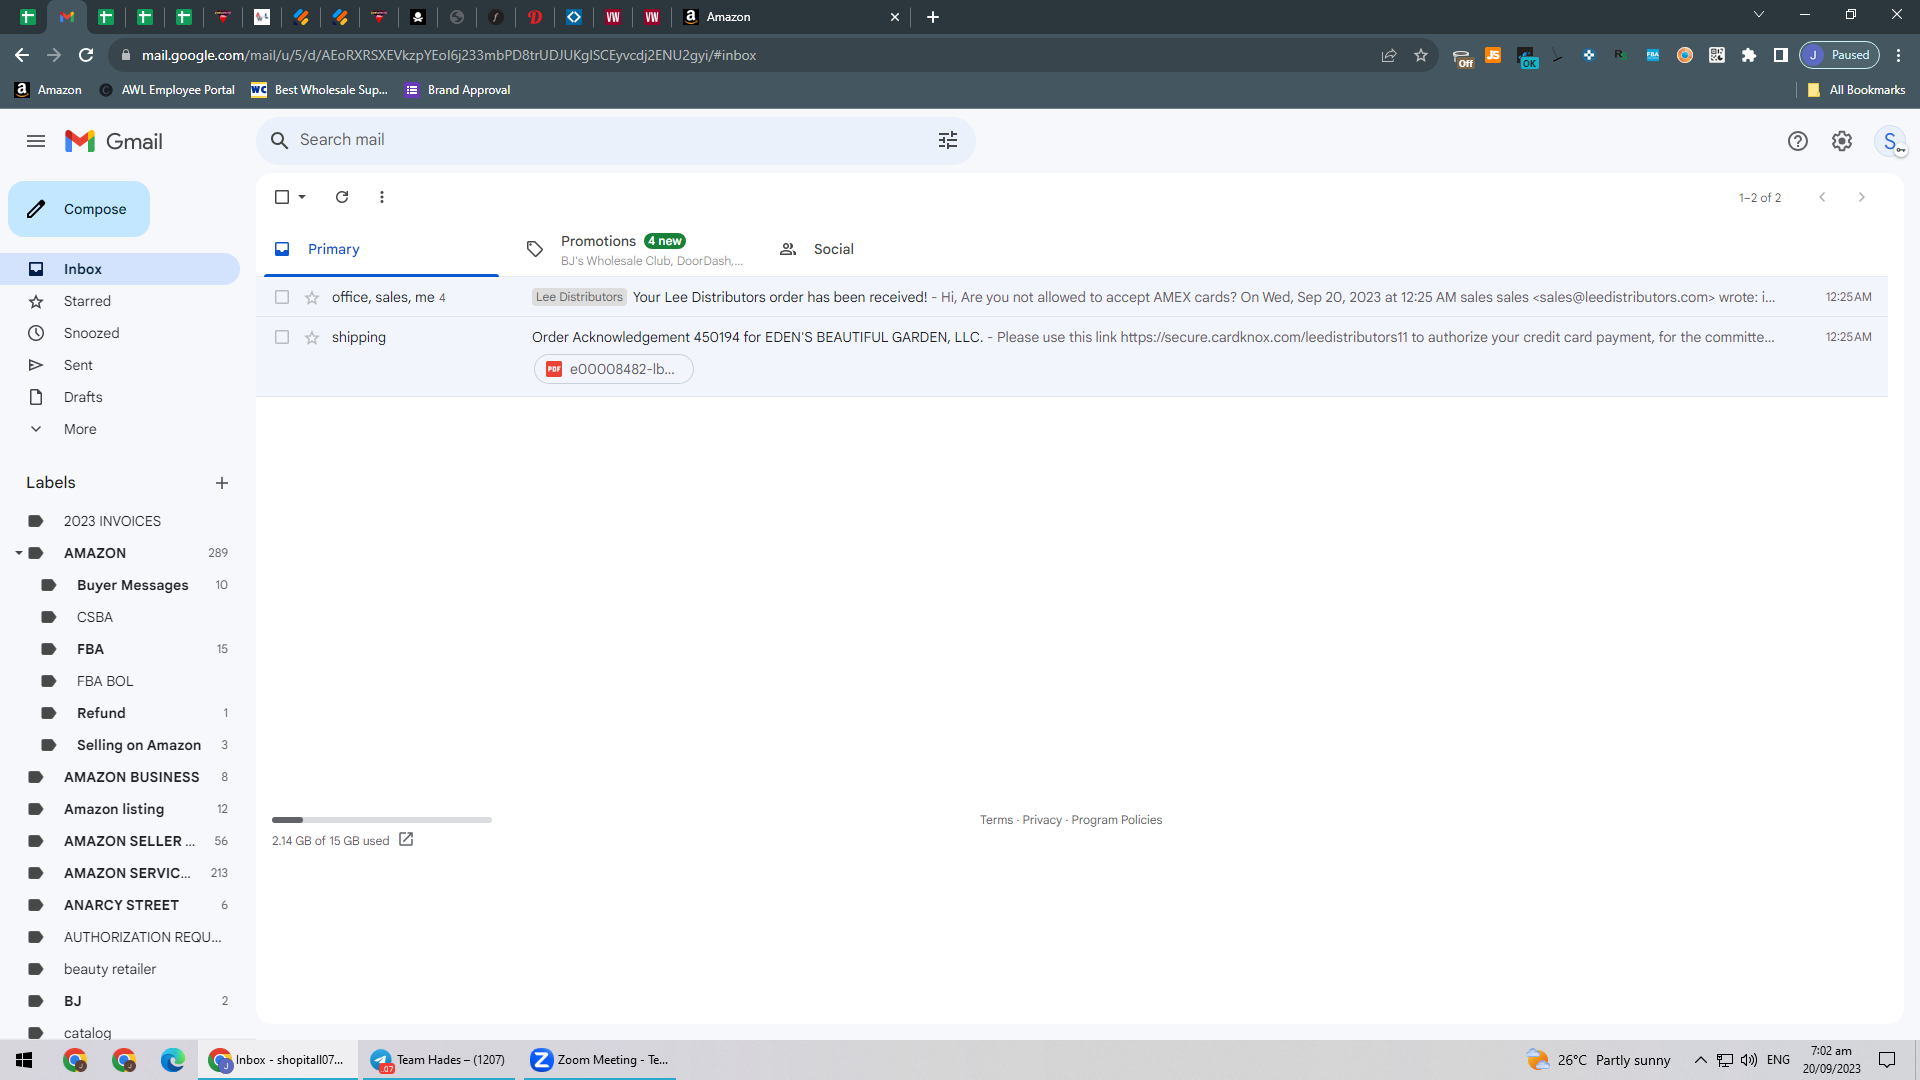Screen dimensions: 1920x1080
Task: Open the Program Policies link
Action: pyautogui.click(x=1116, y=820)
